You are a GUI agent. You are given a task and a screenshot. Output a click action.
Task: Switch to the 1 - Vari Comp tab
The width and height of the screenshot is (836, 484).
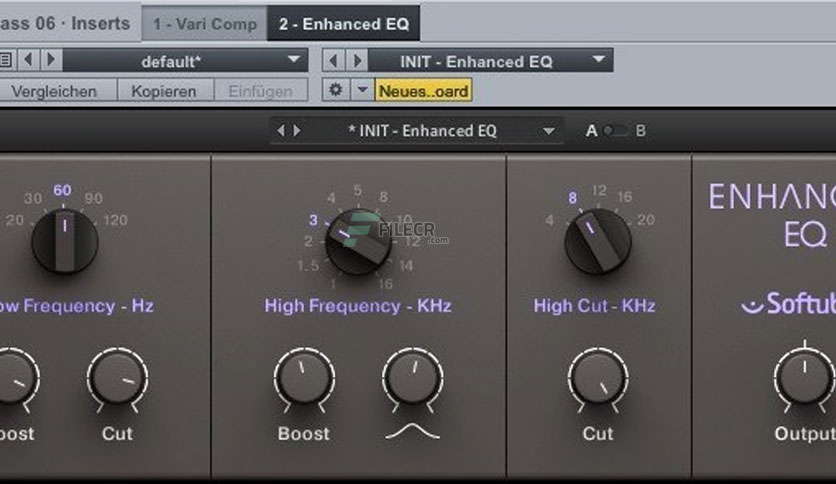pos(205,24)
